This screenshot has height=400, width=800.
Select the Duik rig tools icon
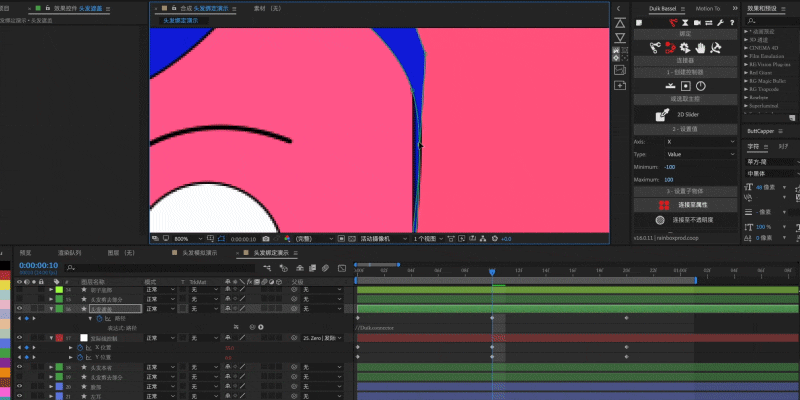[x=715, y=48]
